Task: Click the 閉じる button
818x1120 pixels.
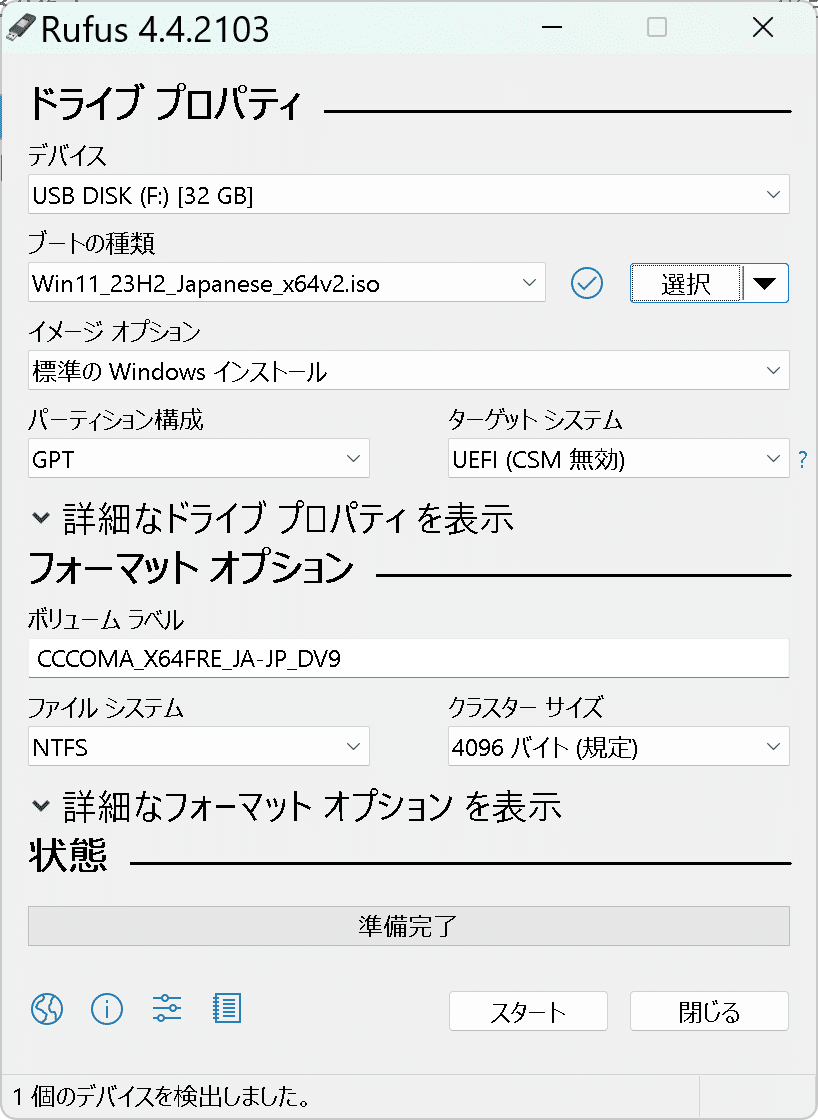Action: [709, 1011]
